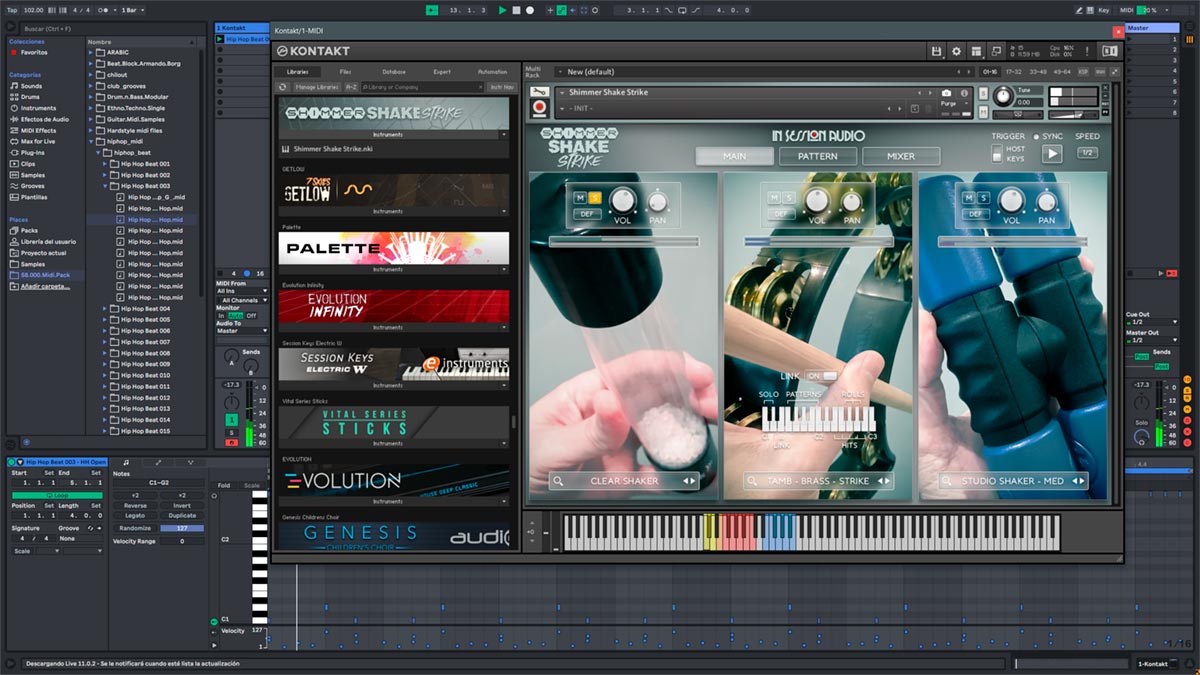
Task: Toggle the LINK ON switch
Action: tap(821, 375)
